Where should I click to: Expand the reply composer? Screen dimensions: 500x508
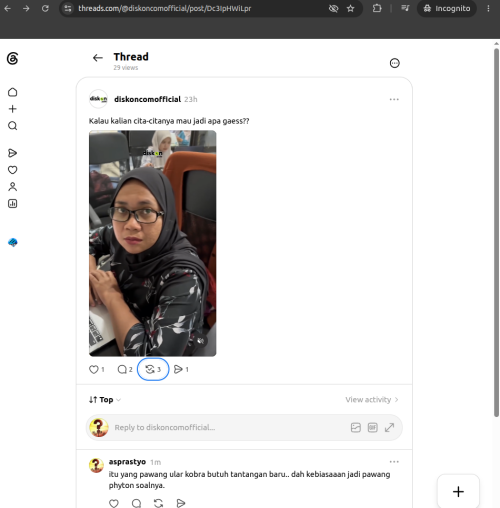[x=389, y=427]
